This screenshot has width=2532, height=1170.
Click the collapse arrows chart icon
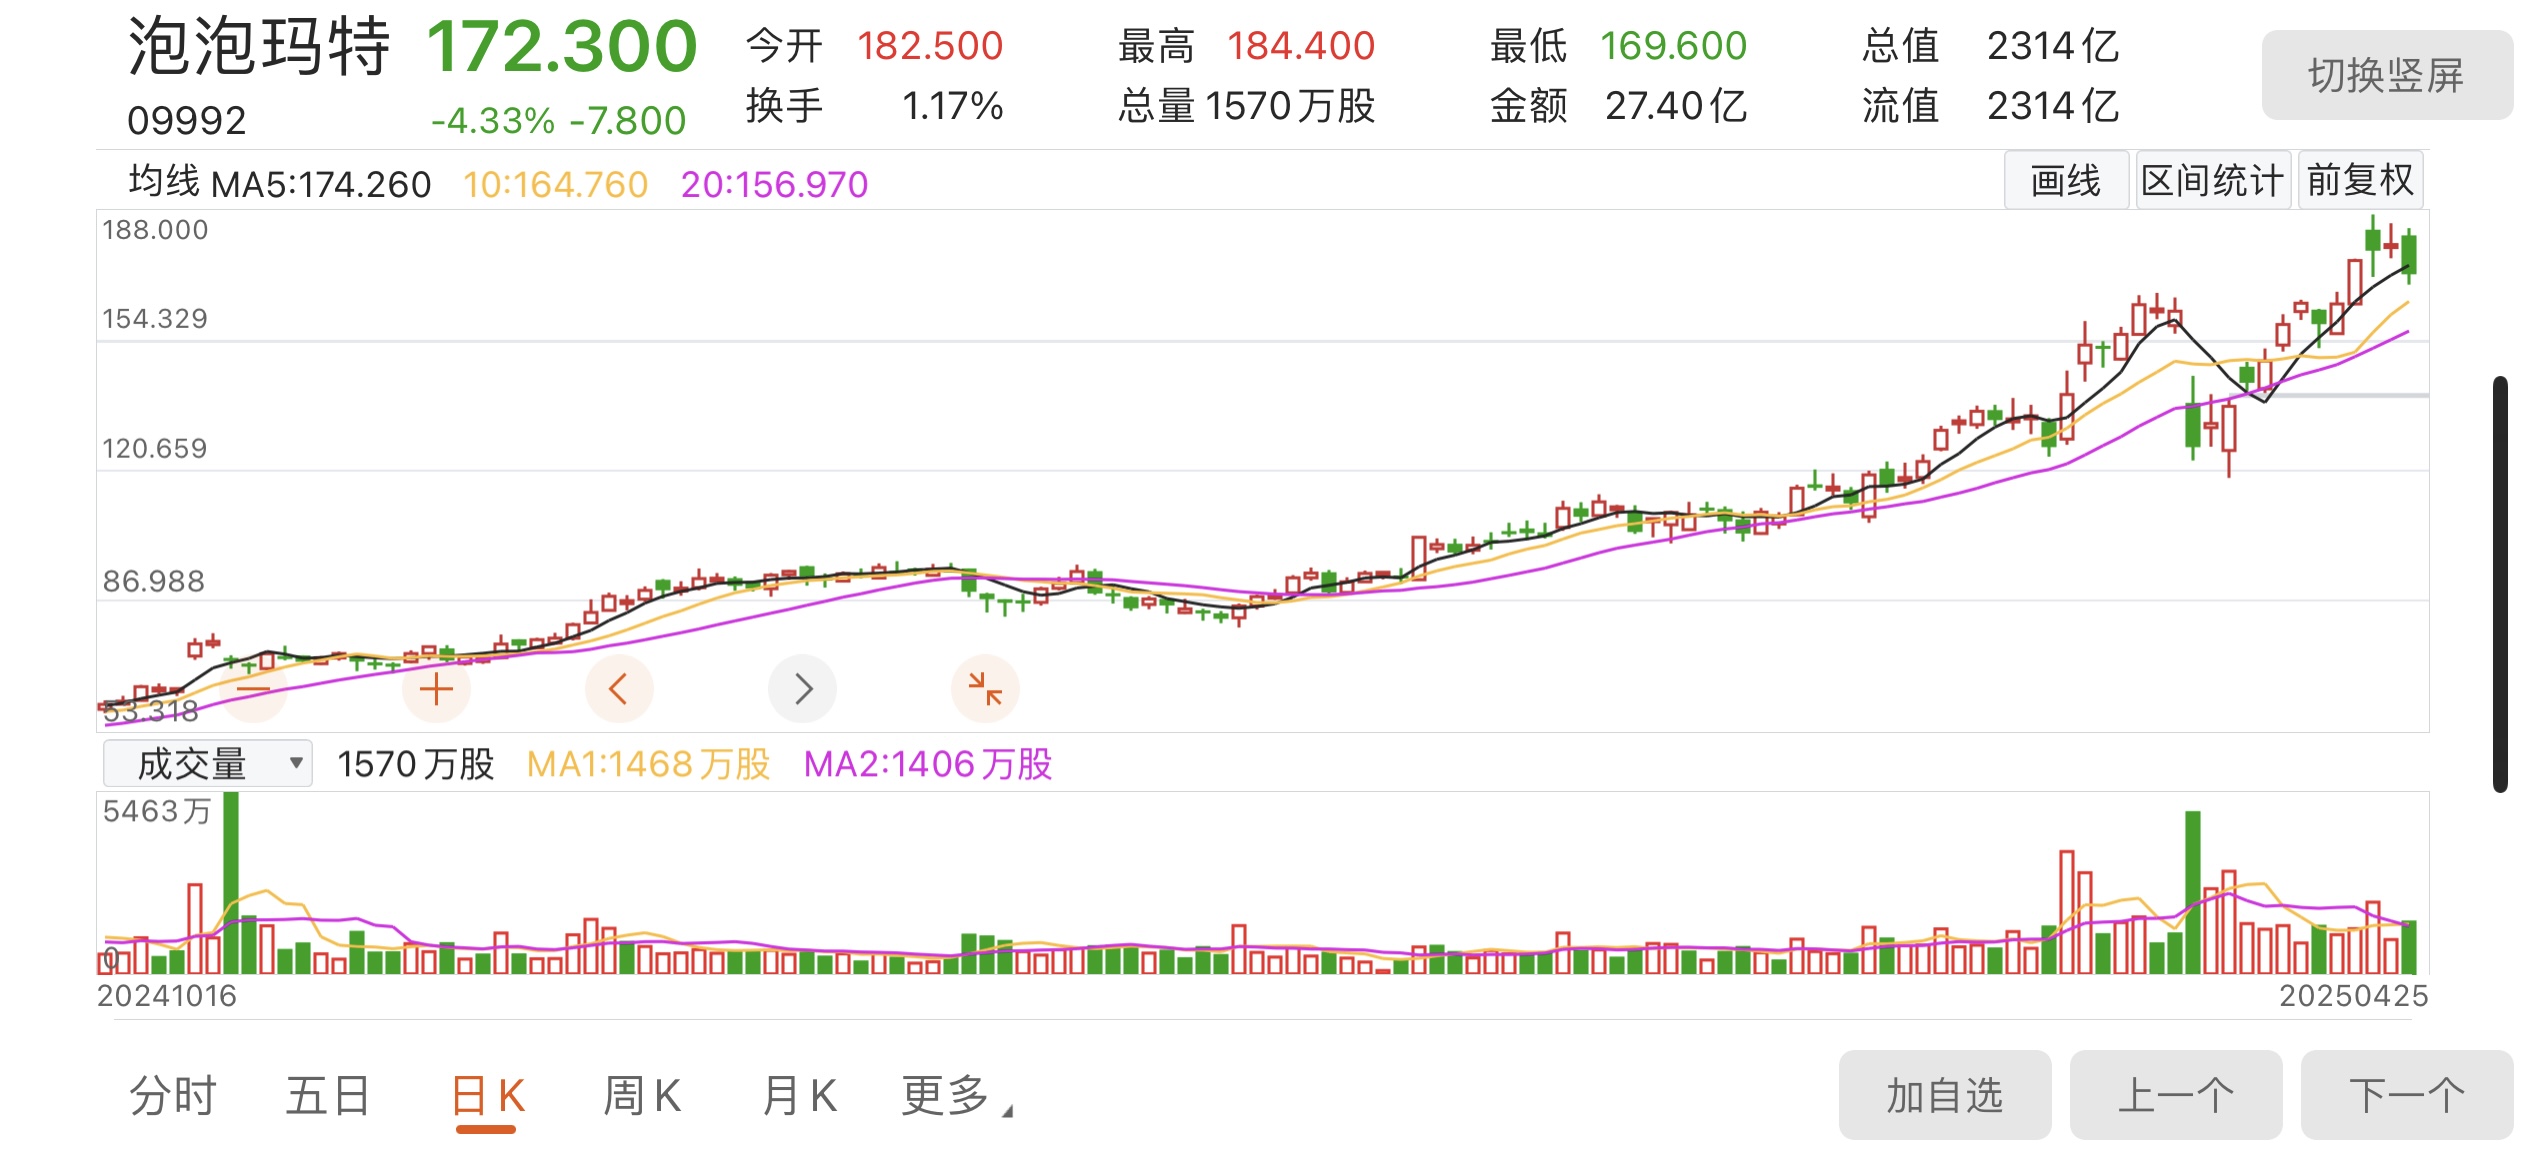[985, 689]
